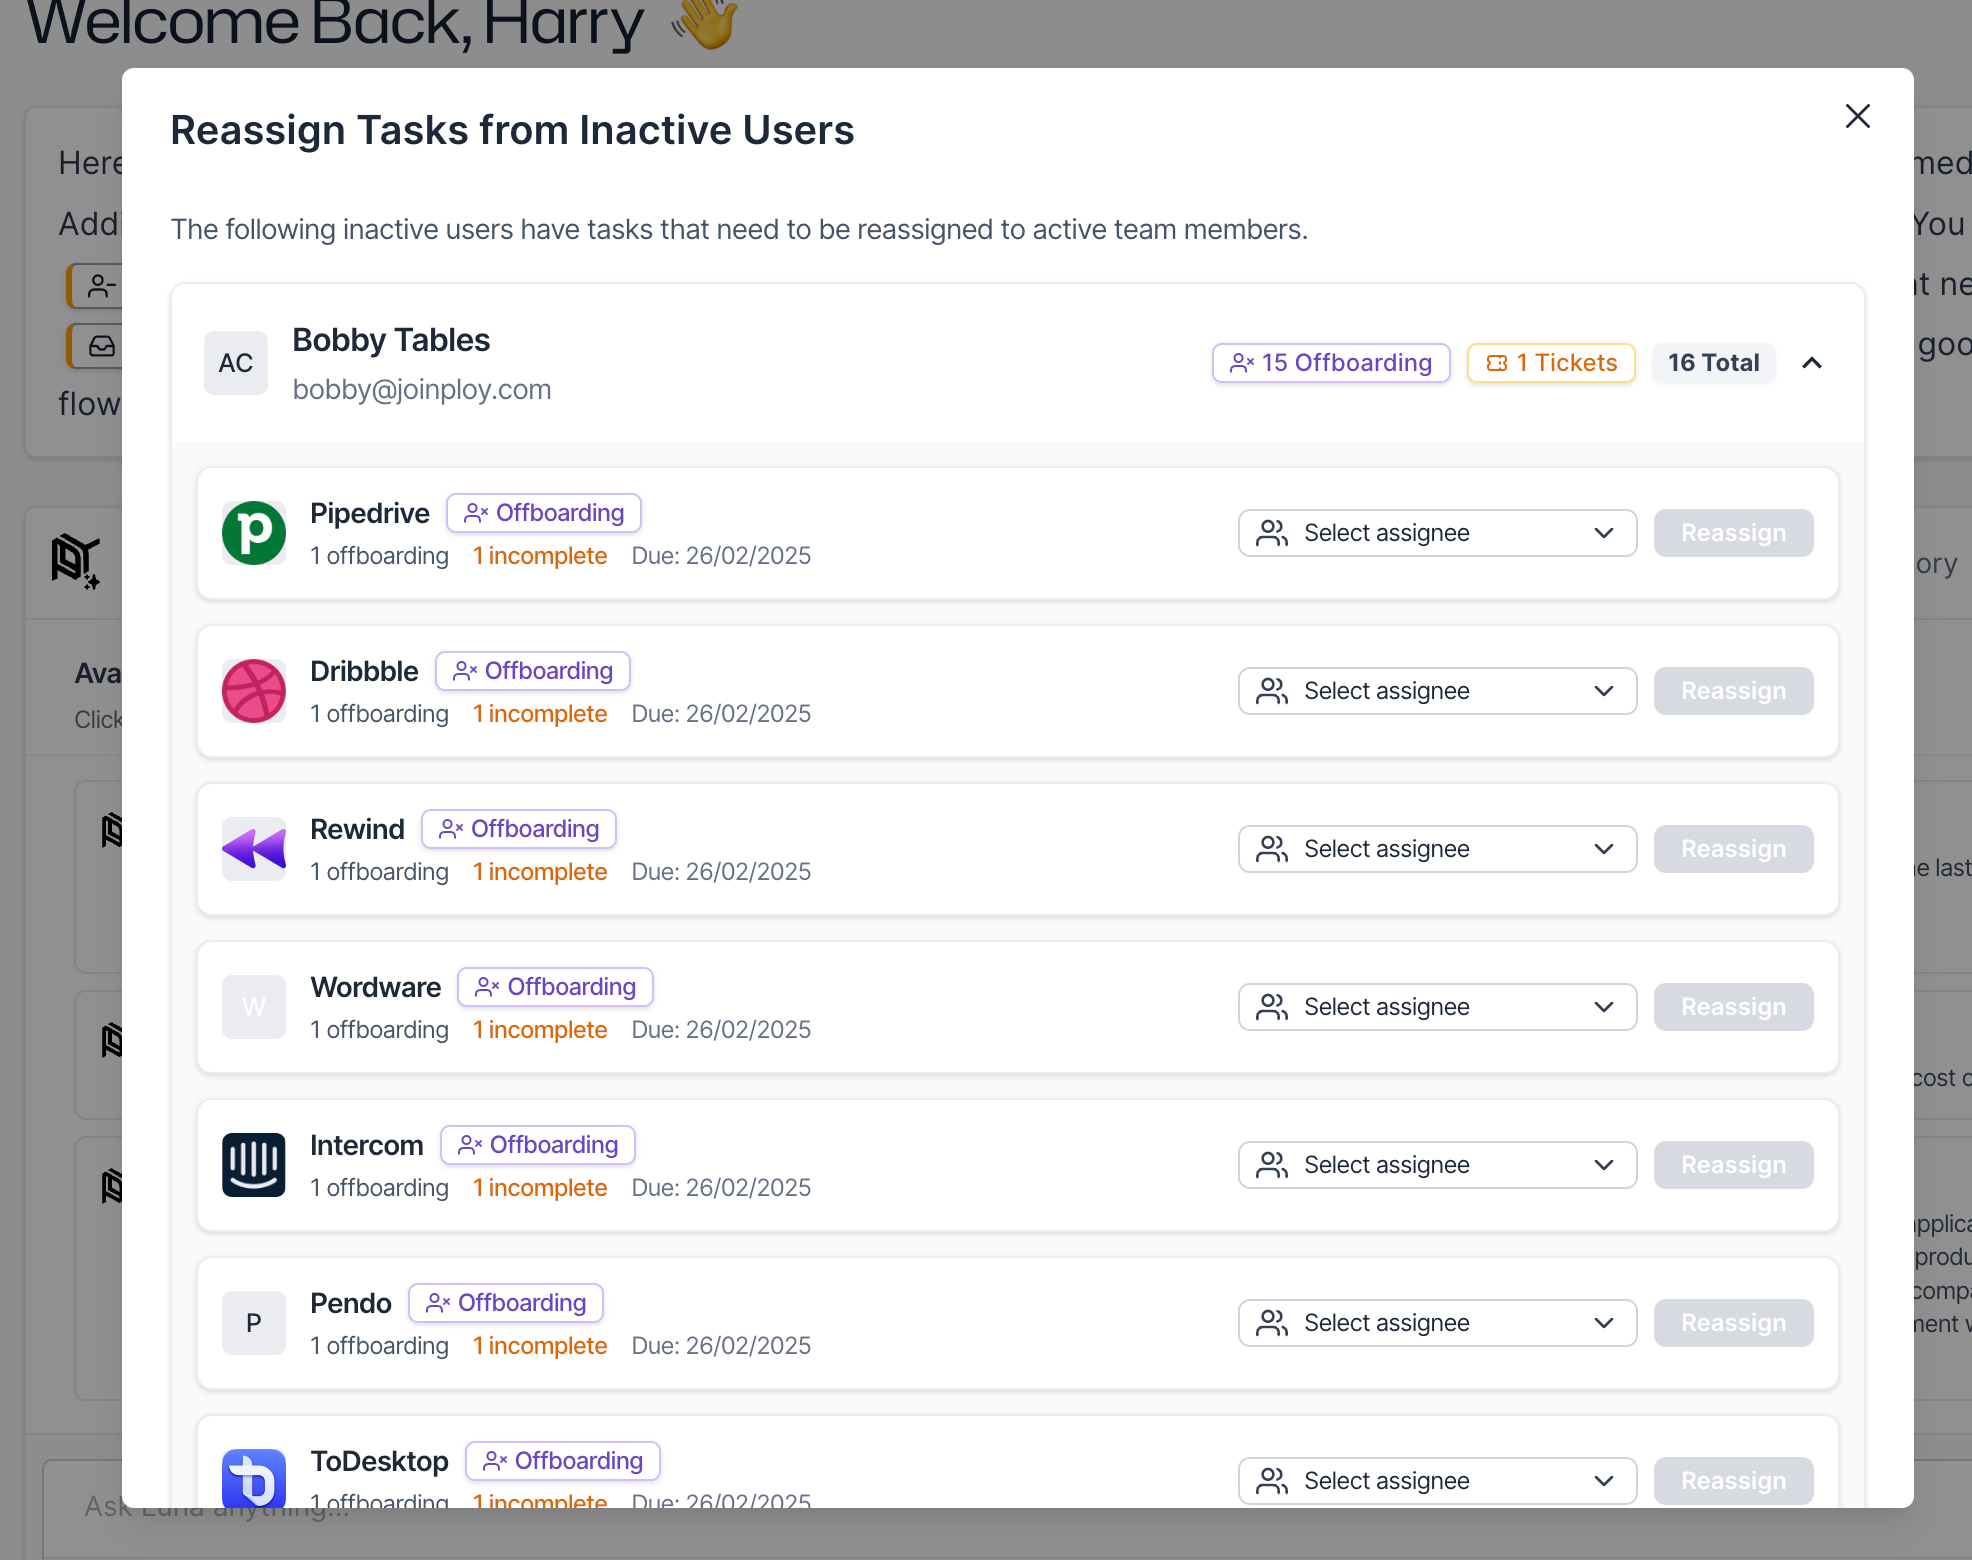Click the Wordware W placeholder icon
Screen dimensions: 1972x1560
tap(253, 1007)
